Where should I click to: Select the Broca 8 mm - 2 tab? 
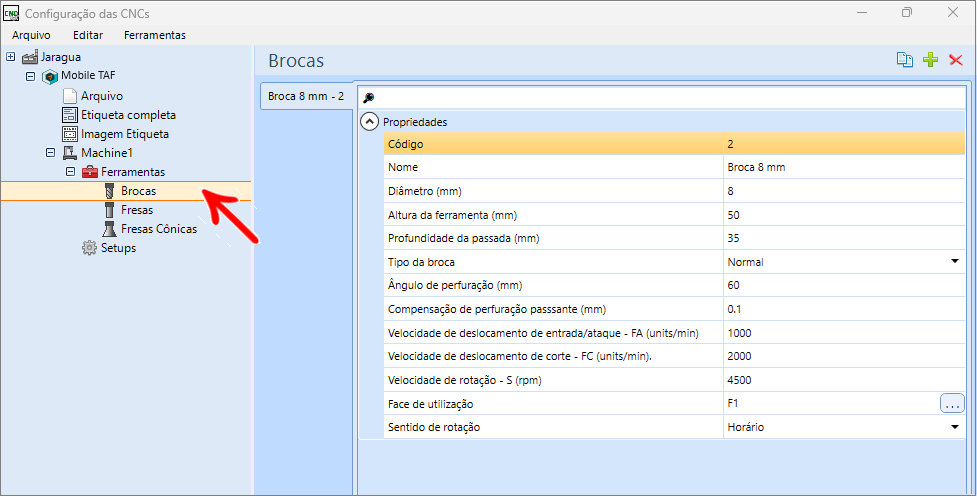point(306,96)
